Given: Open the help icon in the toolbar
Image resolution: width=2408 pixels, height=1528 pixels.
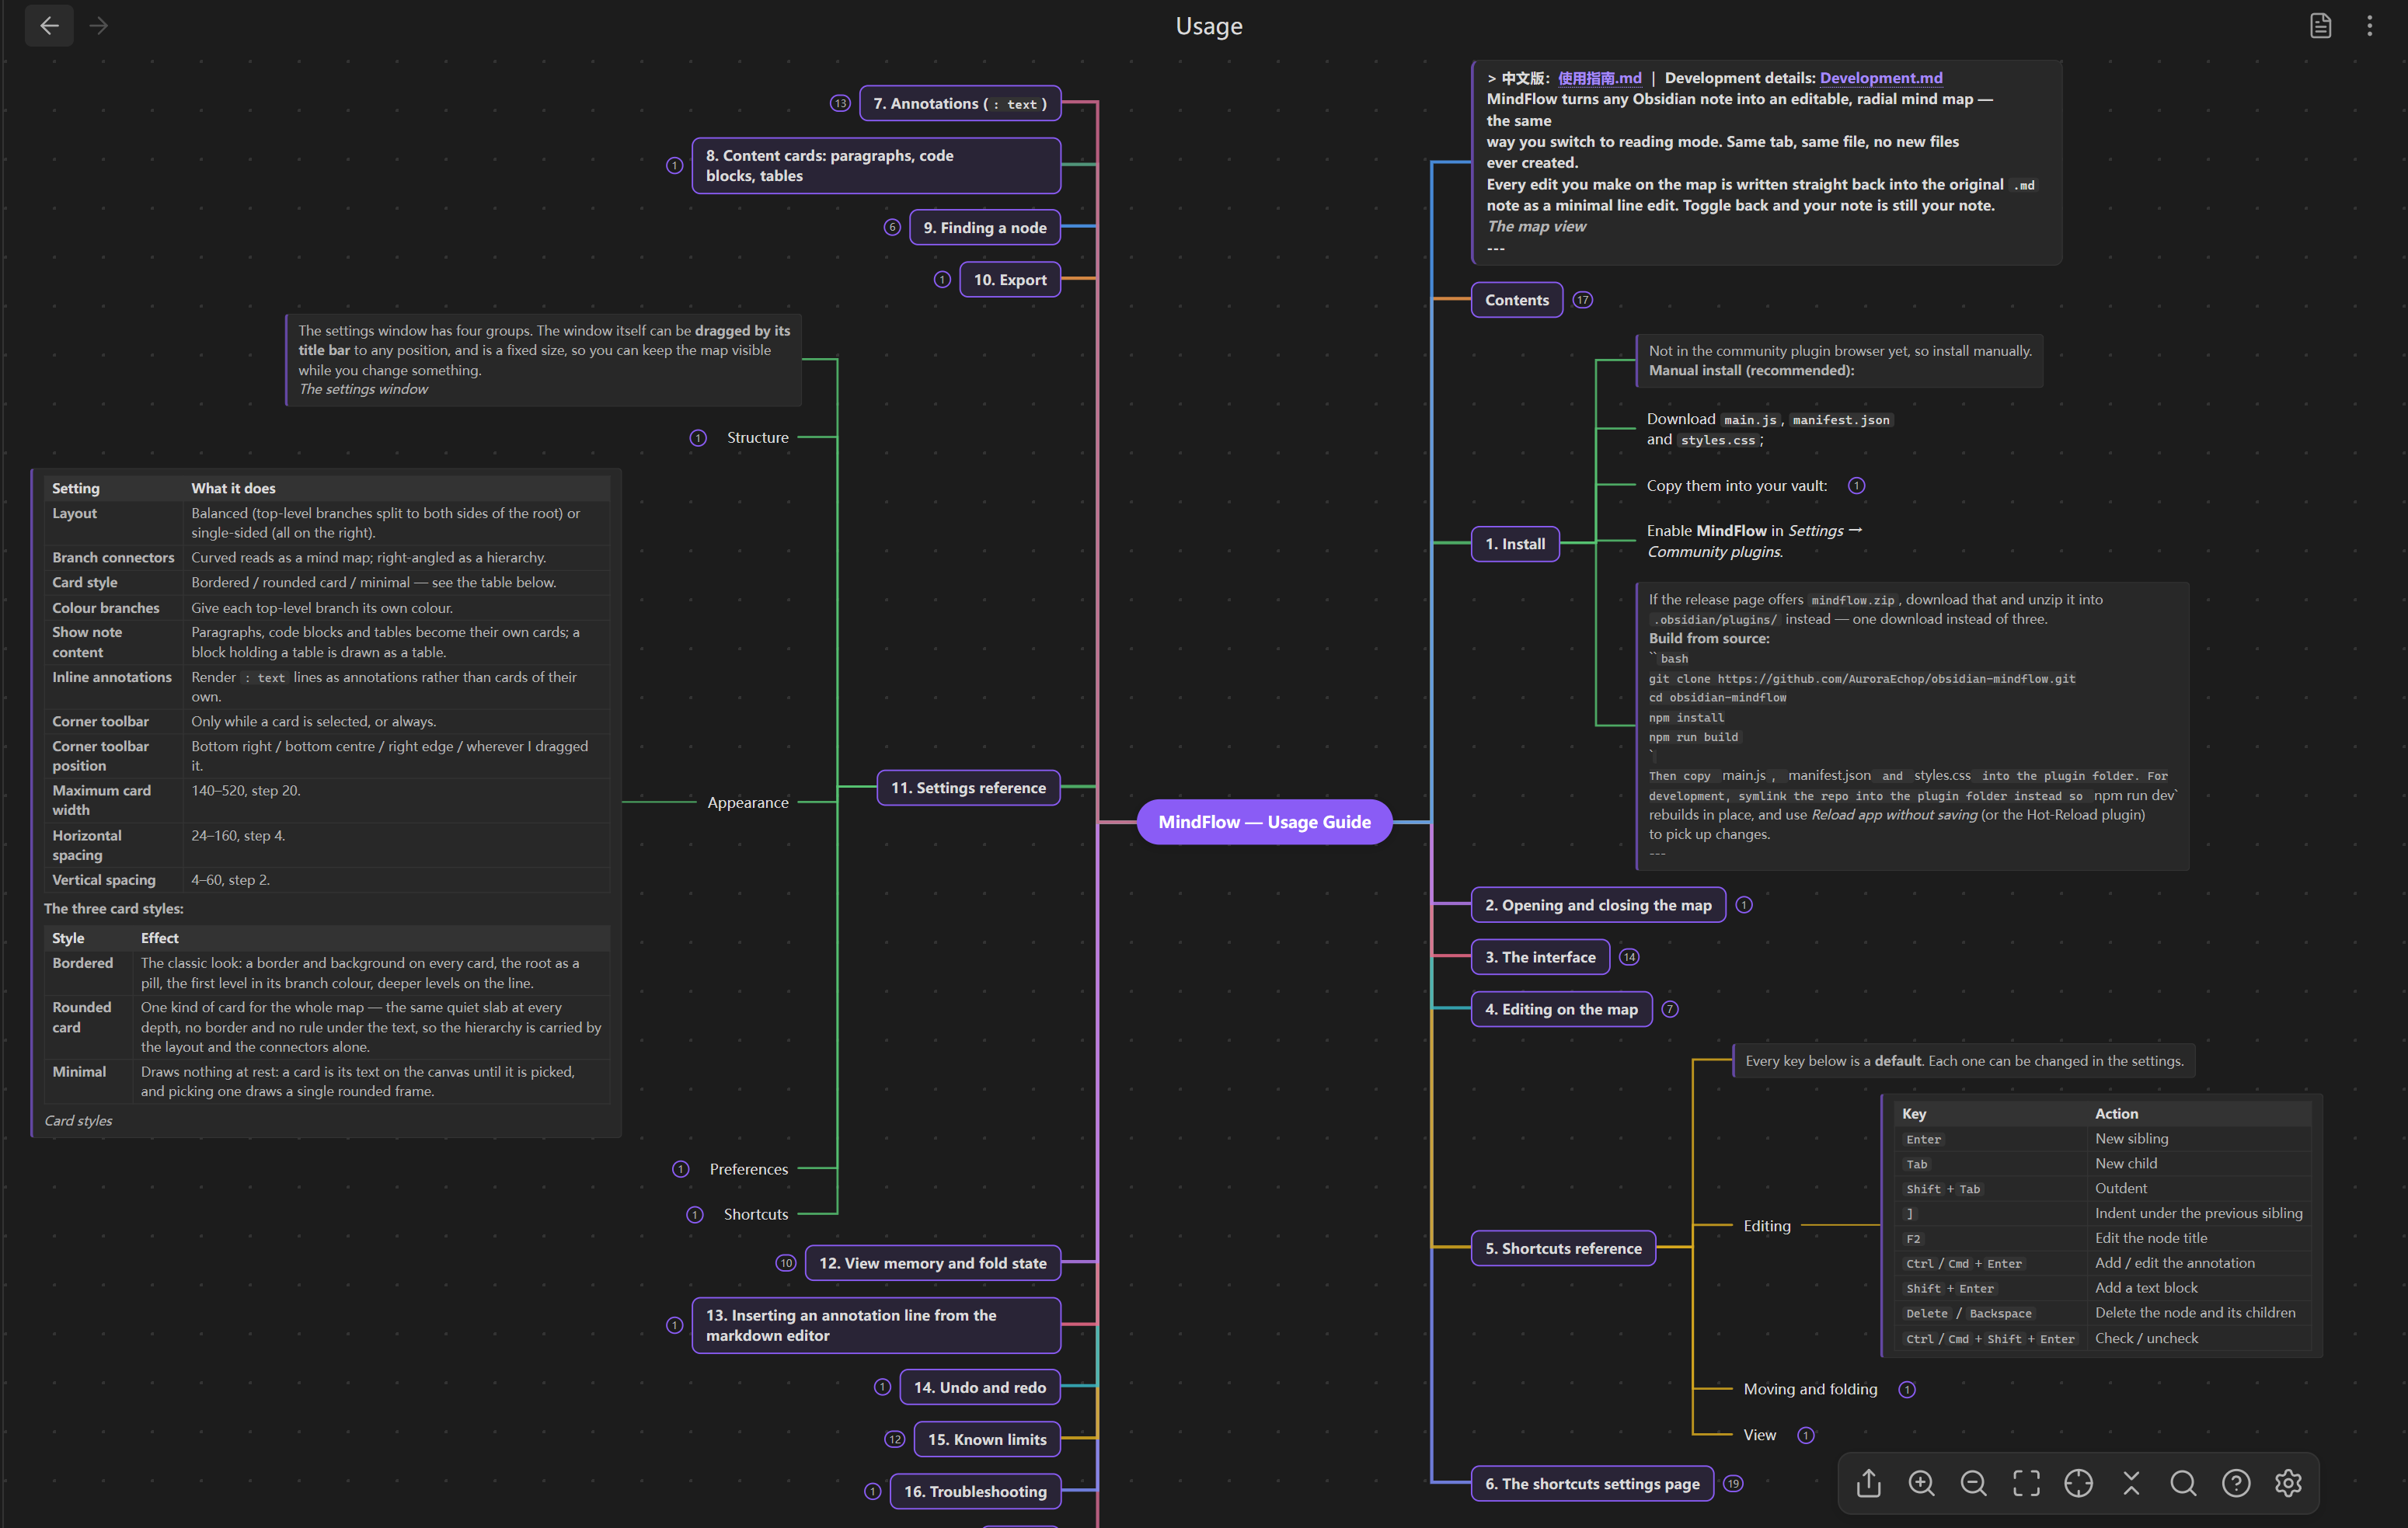Looking at the screenshot, I should tap(2236, 1483).
